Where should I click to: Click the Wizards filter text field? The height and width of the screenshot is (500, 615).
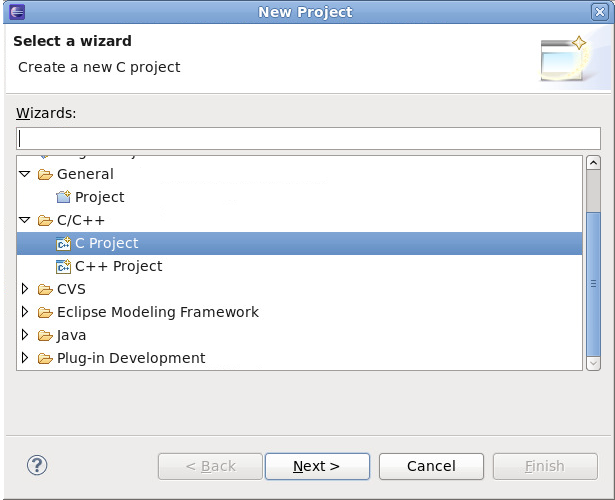point(308,138)
